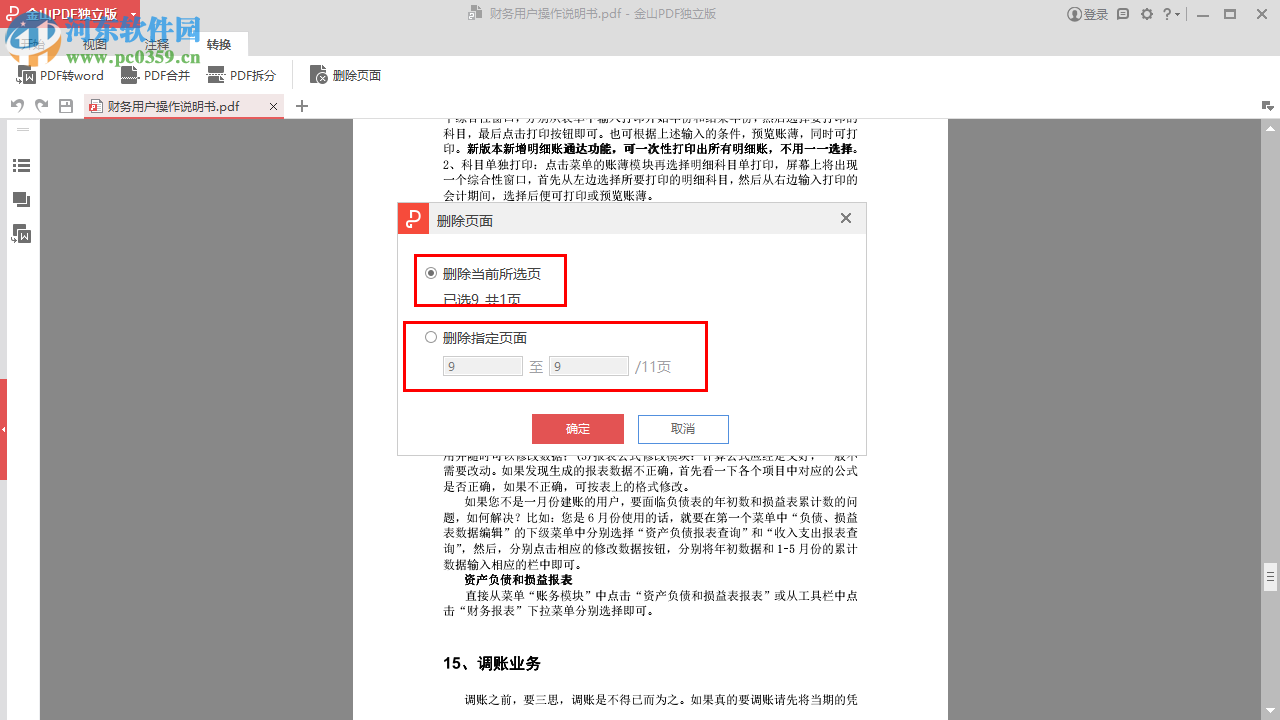
Task: Cancel the 删除页面 dialog
Action: pyautogui.click(x=683, y=428)
